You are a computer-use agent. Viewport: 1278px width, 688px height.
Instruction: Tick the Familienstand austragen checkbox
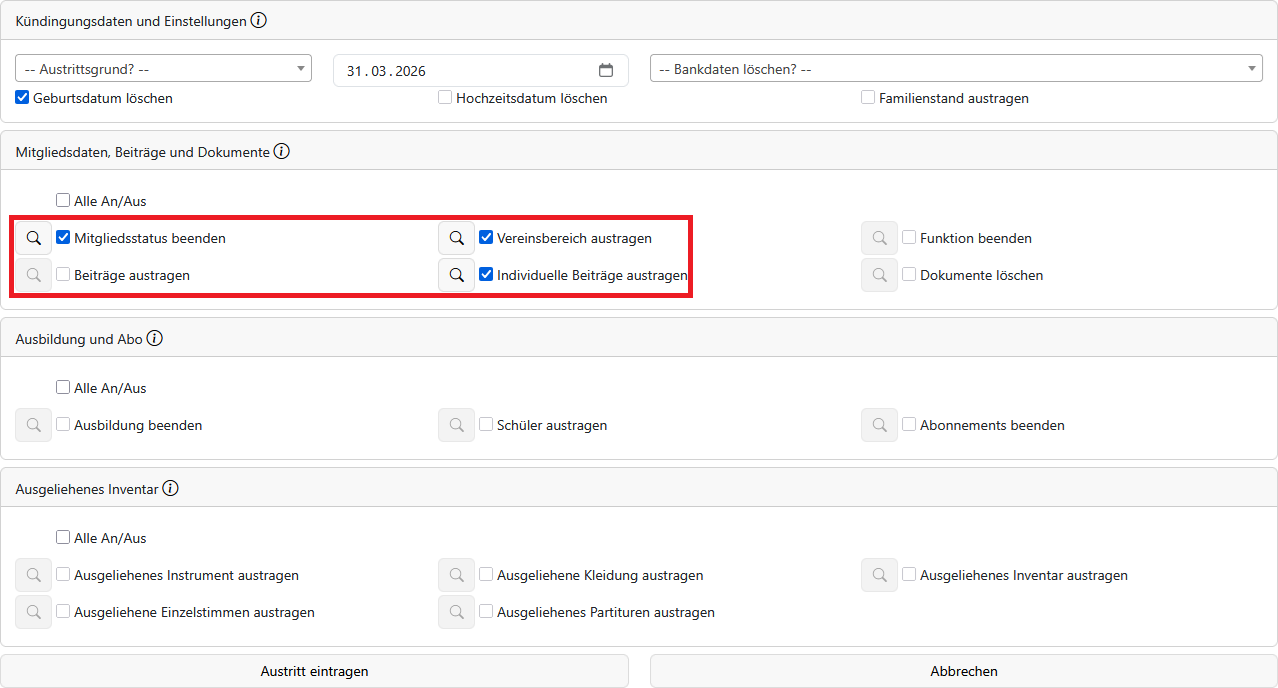(x=868, y=98)
